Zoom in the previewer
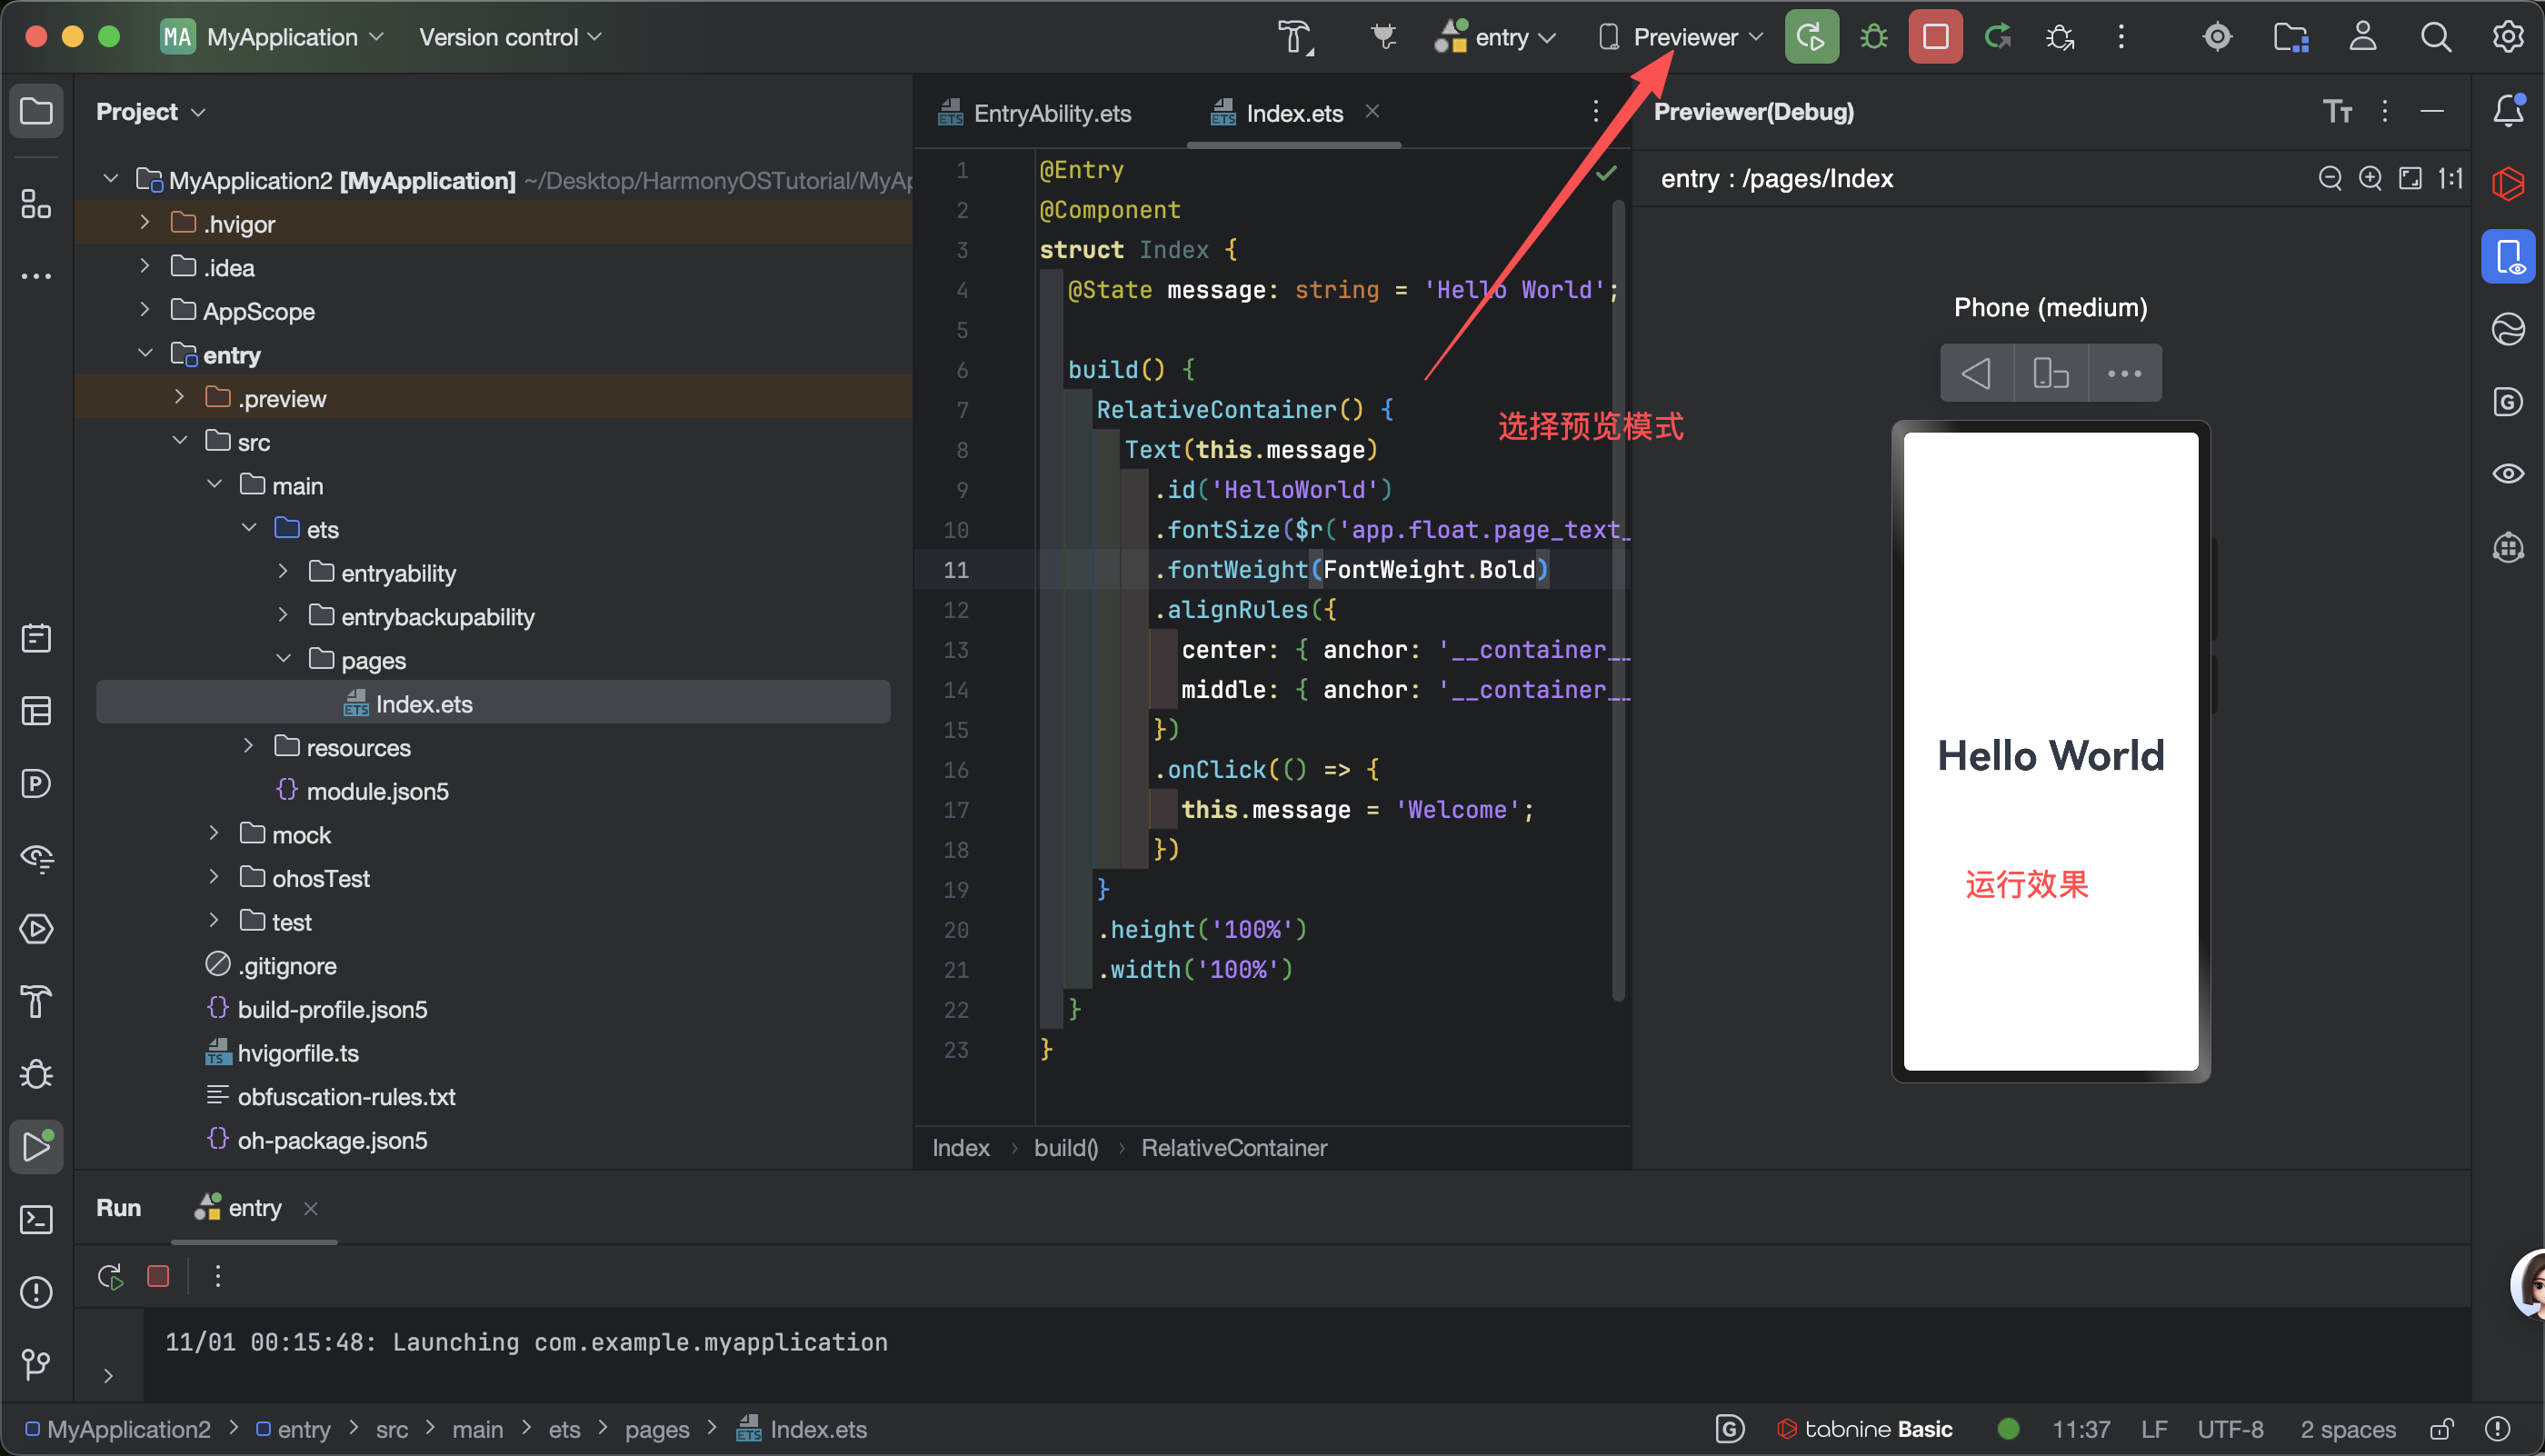The width and height of the screenshot is (2545, 1456). point(2370,179)
